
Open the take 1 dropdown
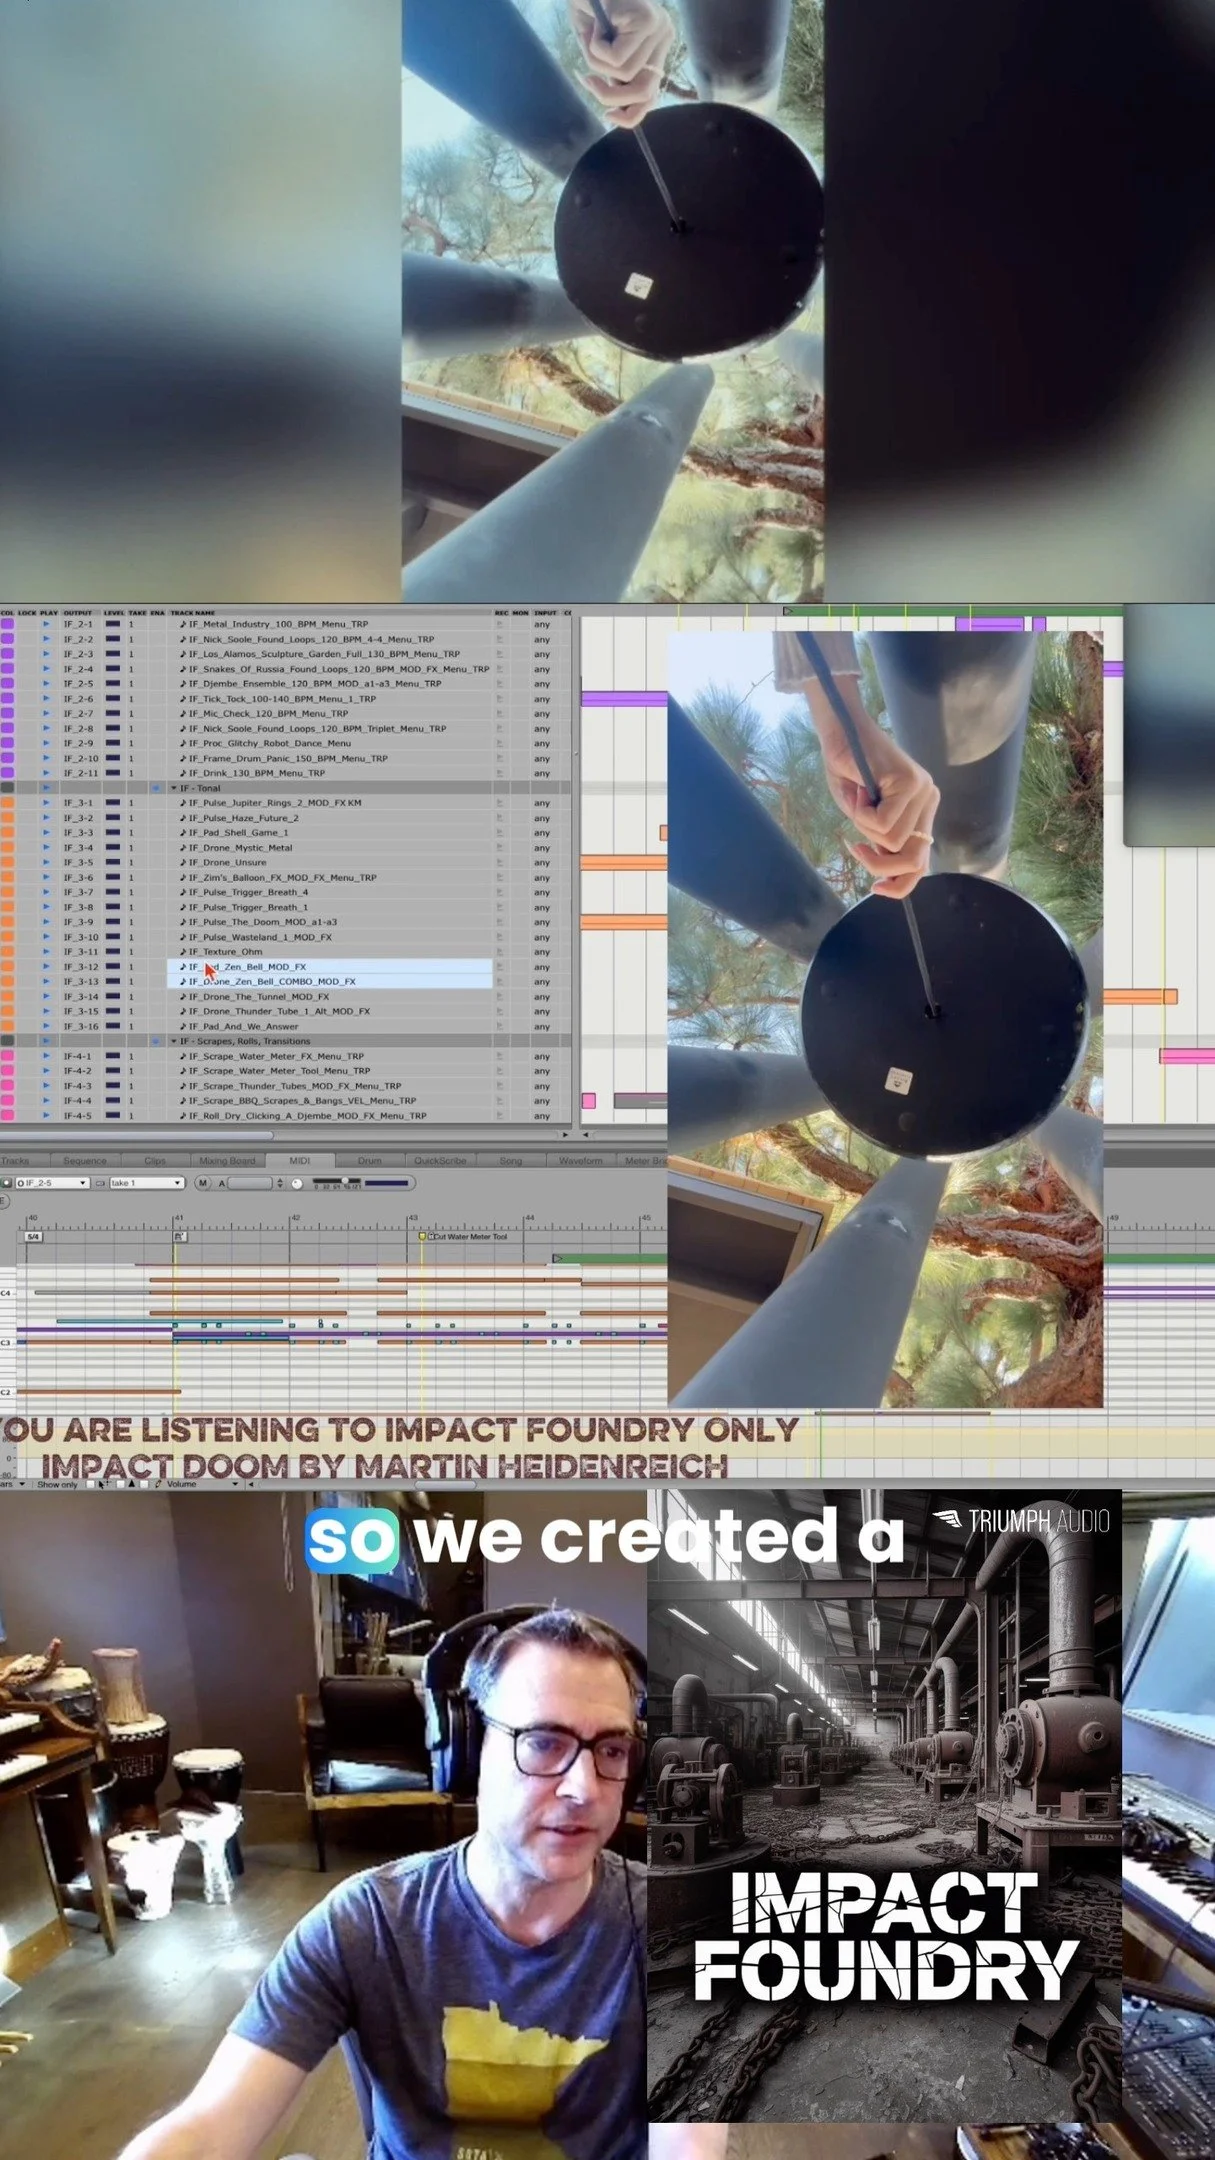pos(147,1183)
